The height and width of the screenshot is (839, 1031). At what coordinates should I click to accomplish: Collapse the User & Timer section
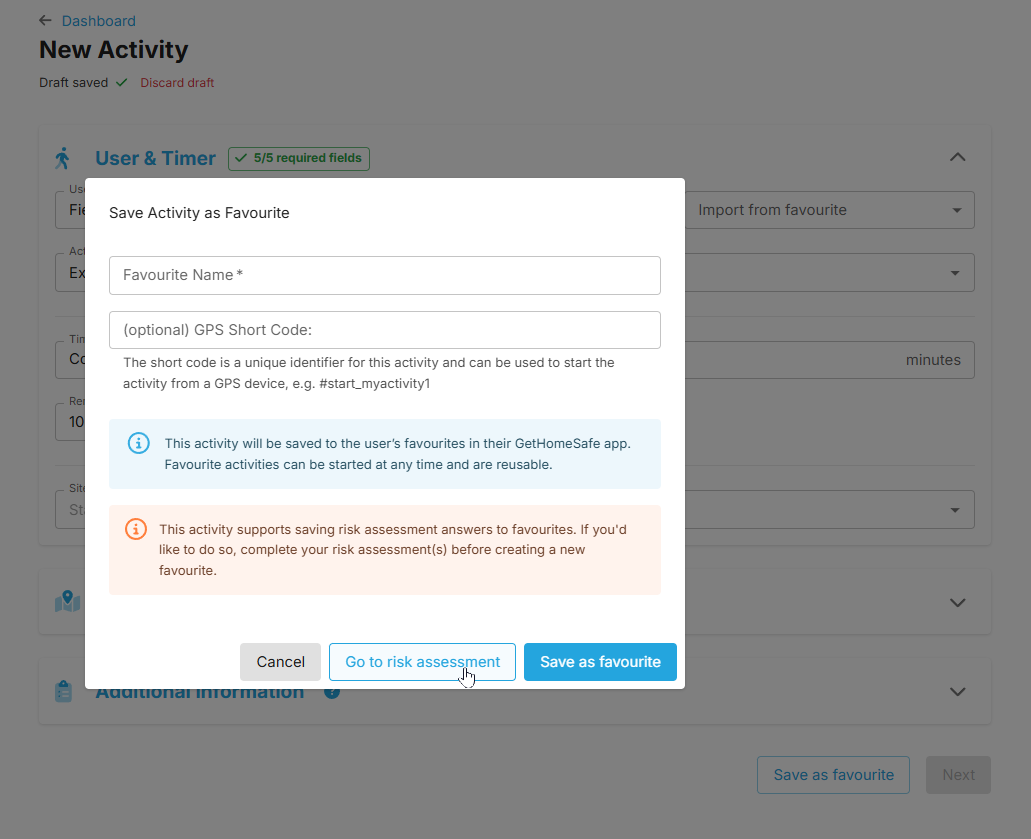957,157
